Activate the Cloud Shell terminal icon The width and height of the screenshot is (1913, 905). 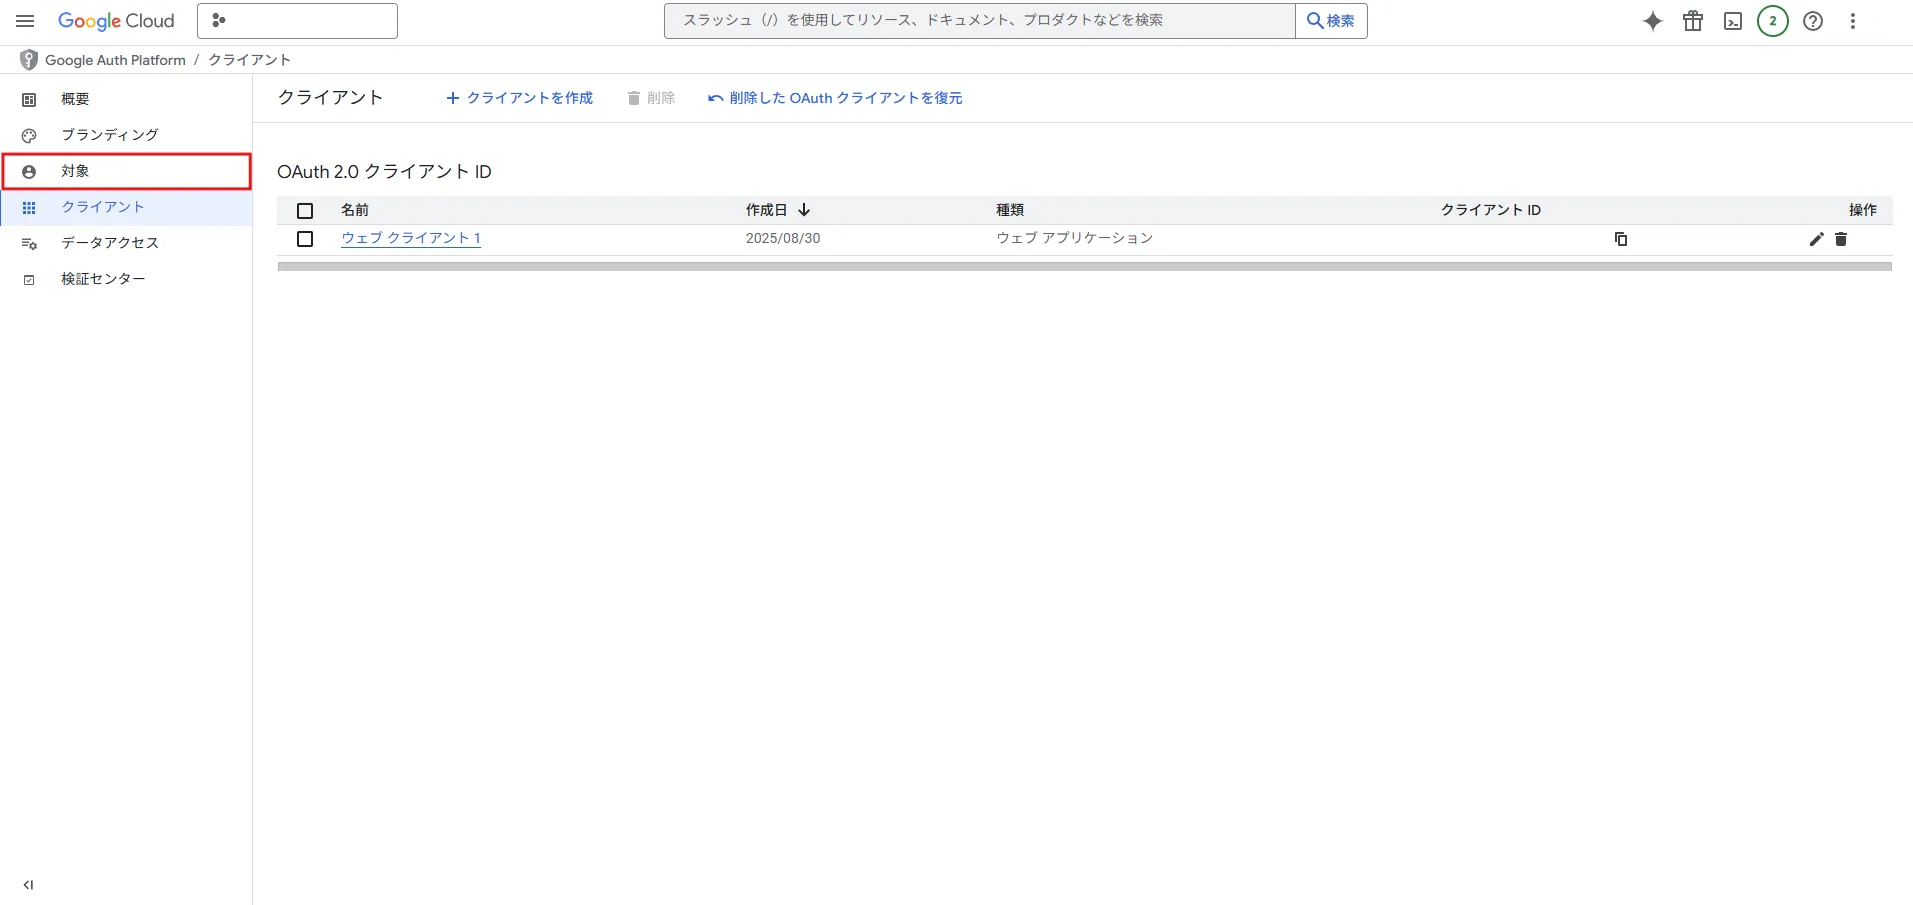tap(1733, 21)
